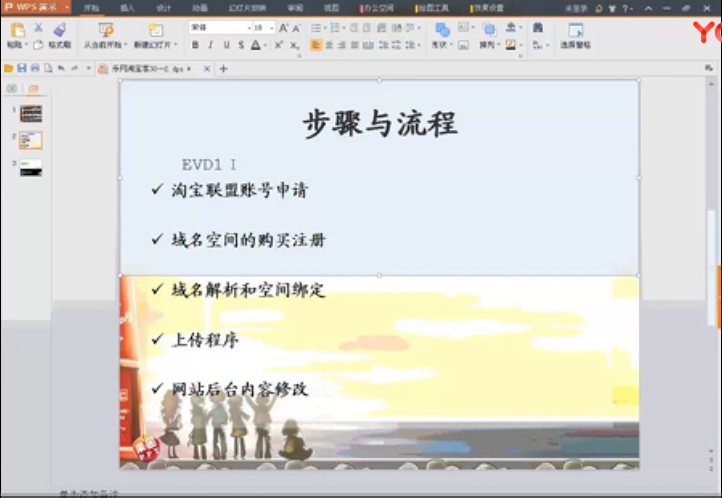Click the Cut scissors icon
Image resolution: width=722 pixels, height=498 pixels.
click(38, 28)
